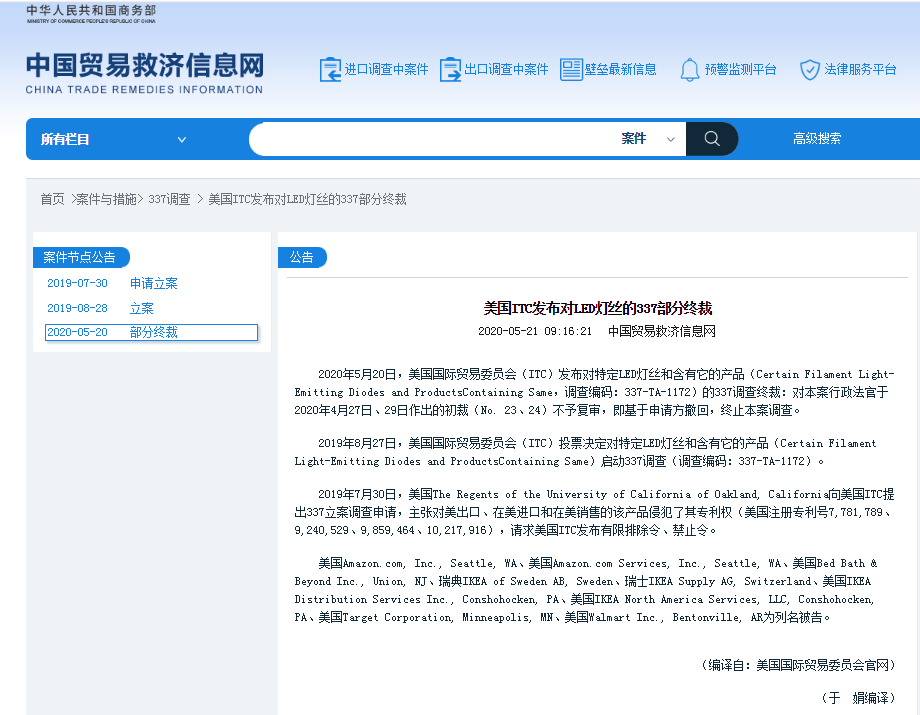Open the 2020-05-20 部分终裁 entry
Screen dimensions: 920x715
(x=151, y=333)
